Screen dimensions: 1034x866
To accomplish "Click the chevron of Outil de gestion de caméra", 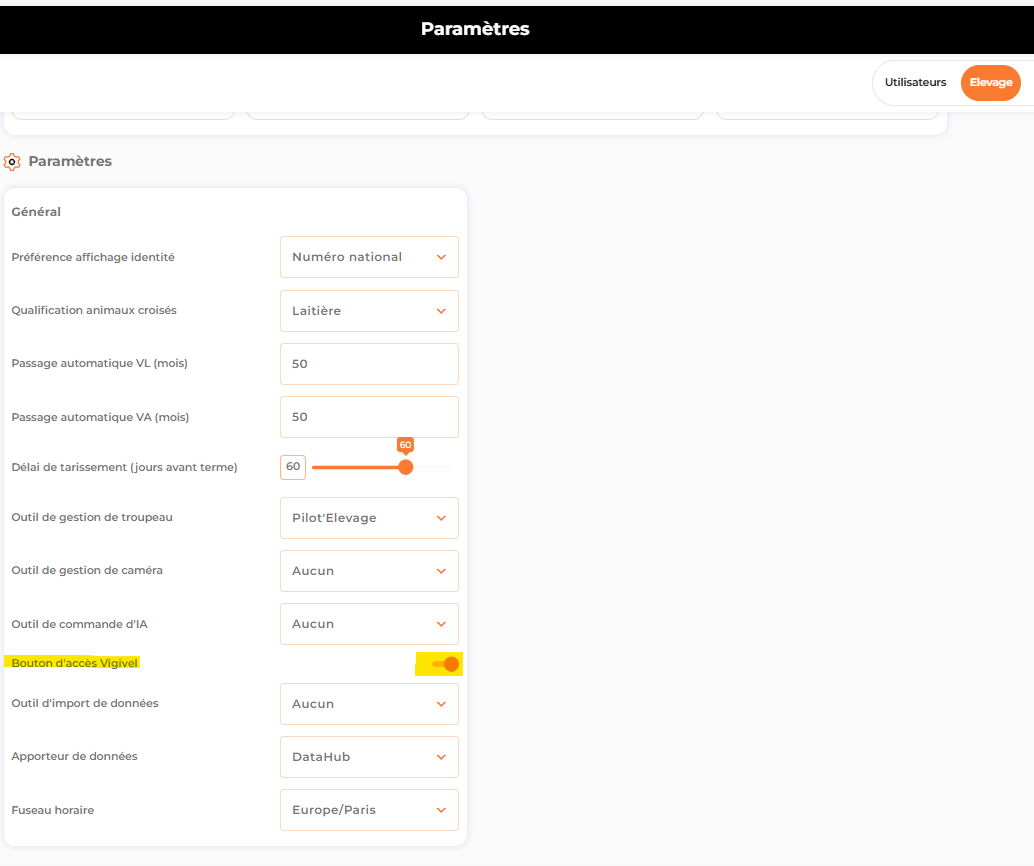I will 441,571.
